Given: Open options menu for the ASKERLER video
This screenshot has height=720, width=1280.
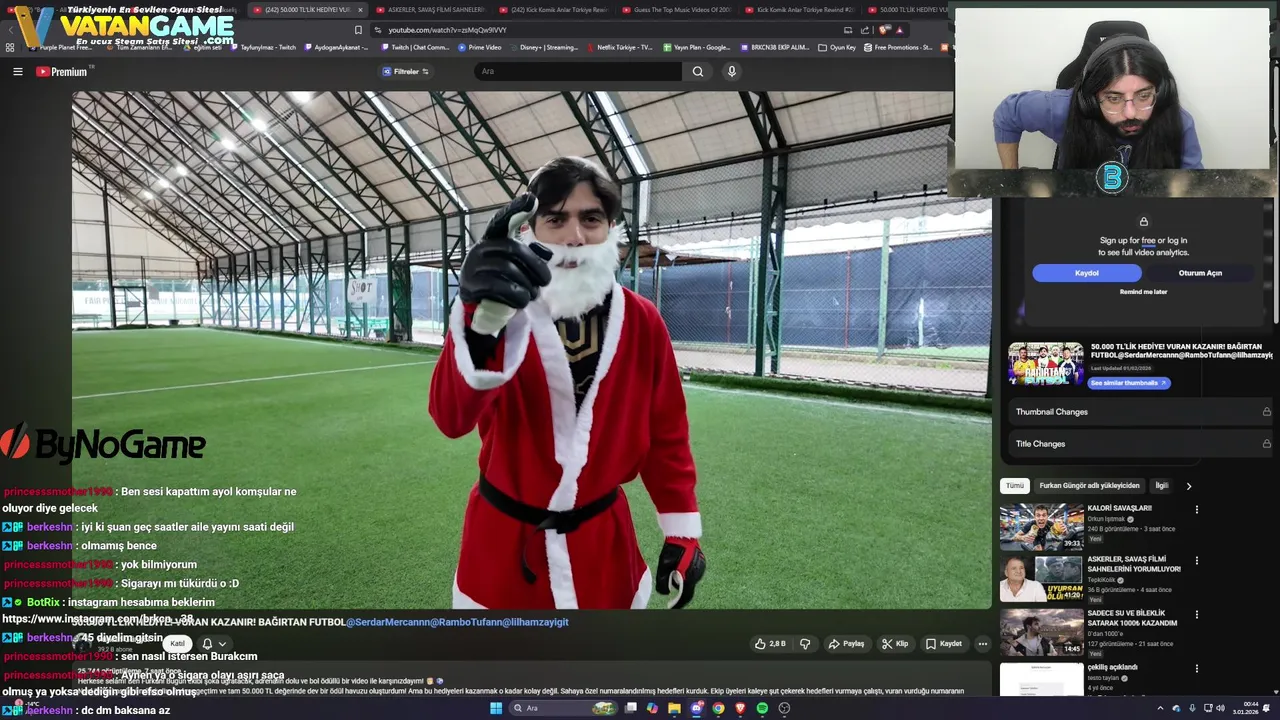Looking at the screenshot, I should point(1196,561).
